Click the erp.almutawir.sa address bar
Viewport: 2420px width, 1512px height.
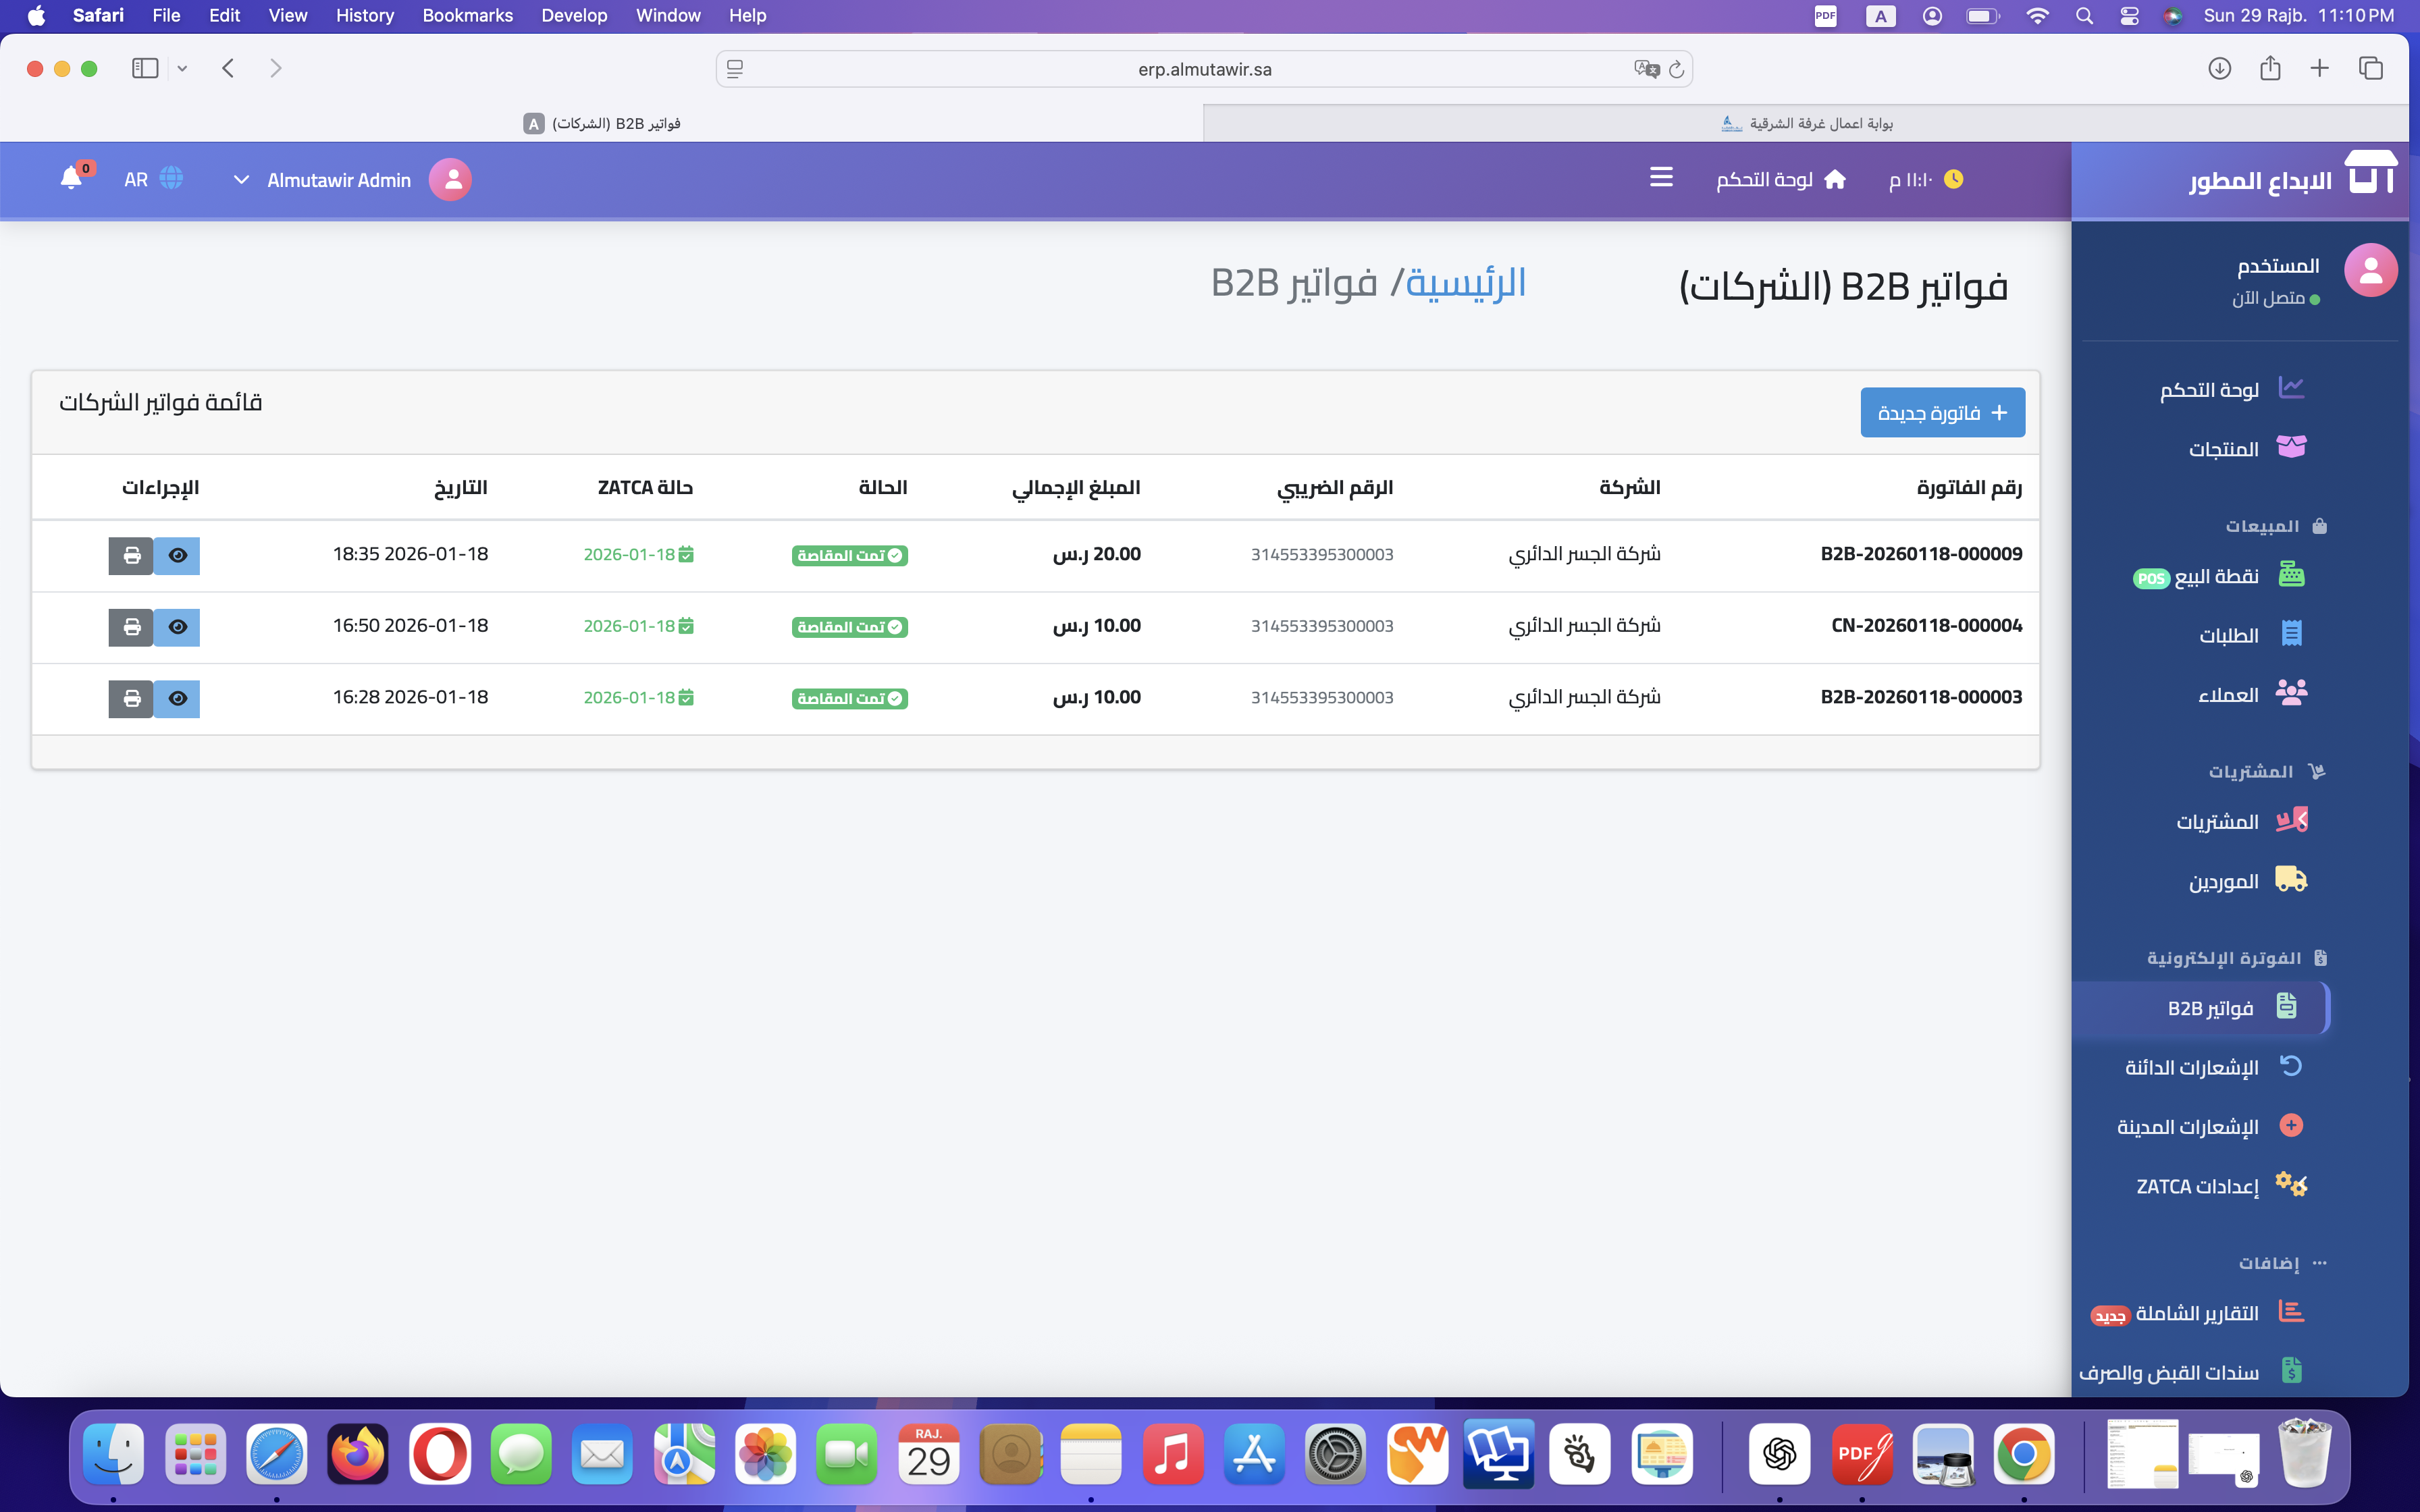tap(1203, 69)
